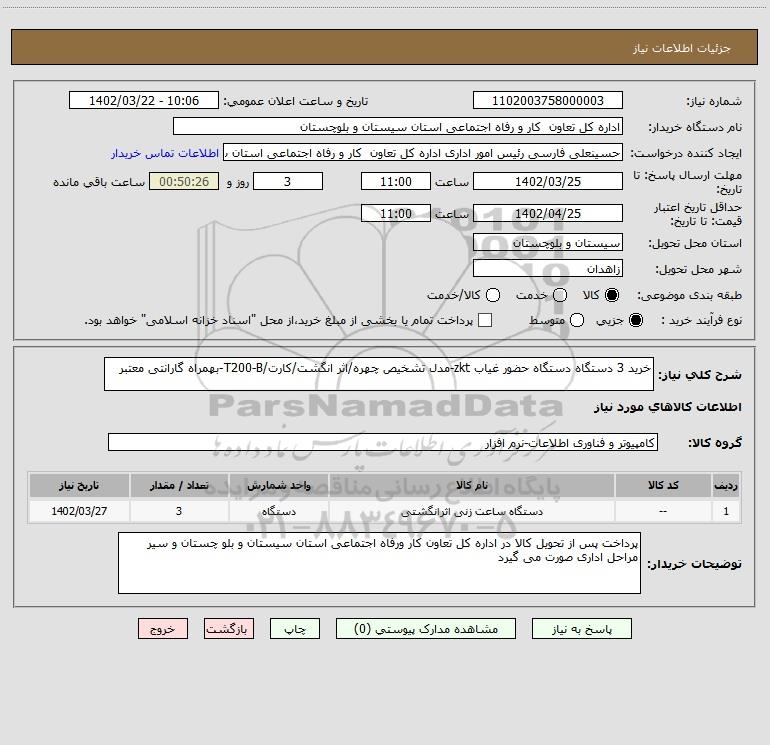
Task: Click the item name دستگاه ساعت زنی اثرانگشتی
Action: coord(472,511)
